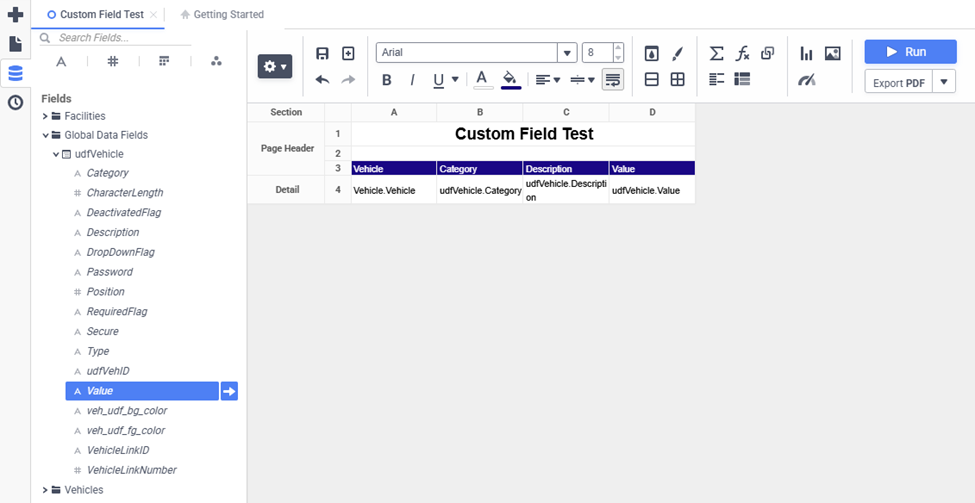The width and height of the screenshot is (975, 503).
Task: Click the AutoSum sigma icon
Action: (716, 53)
